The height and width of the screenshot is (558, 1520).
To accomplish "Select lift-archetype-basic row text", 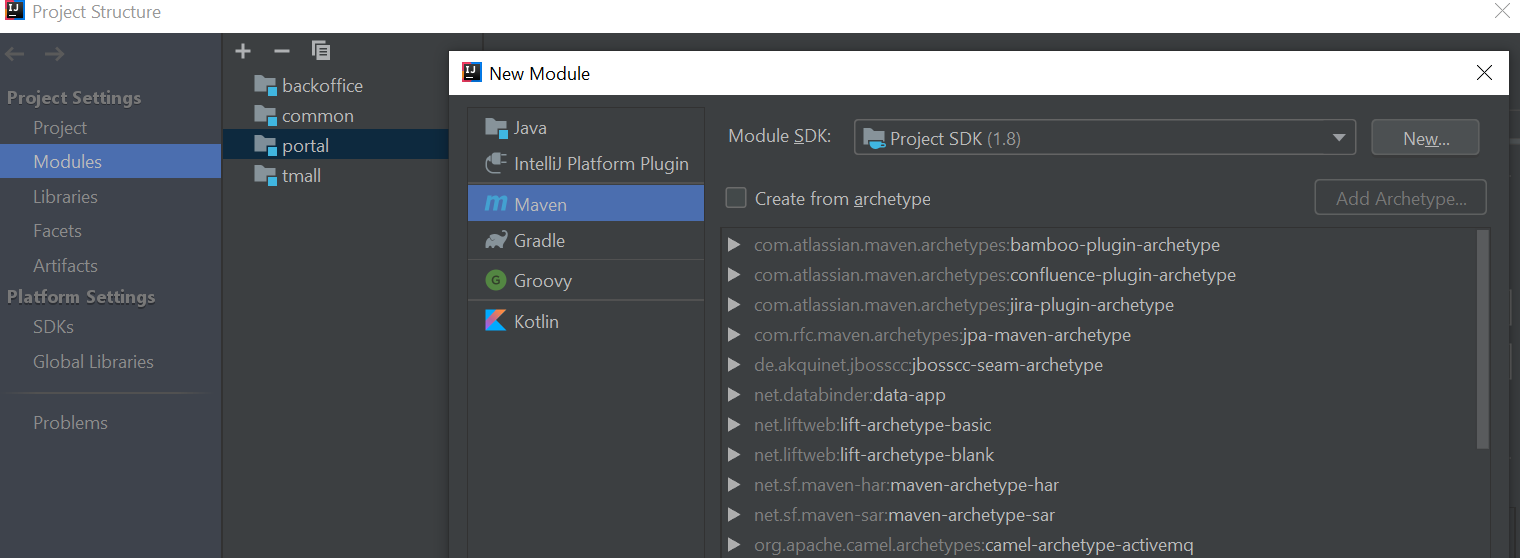I will [873, 425].
